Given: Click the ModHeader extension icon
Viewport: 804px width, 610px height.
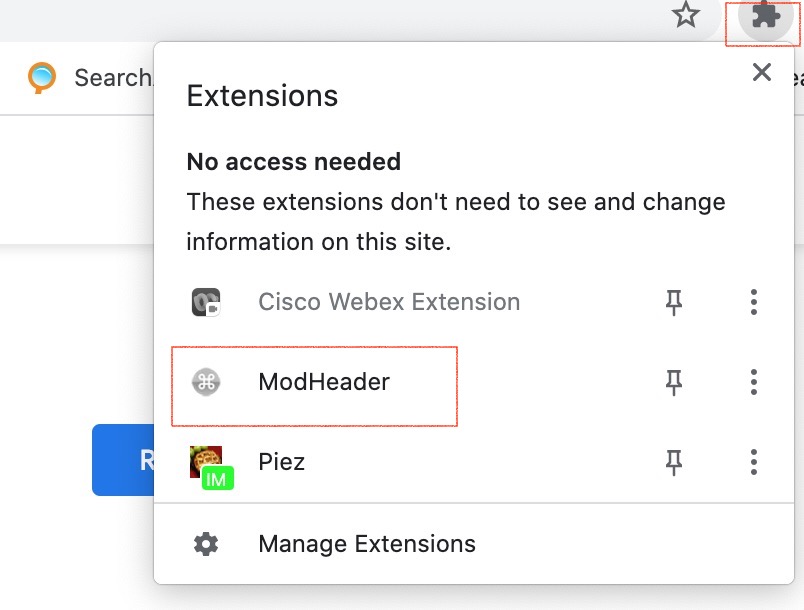Looking at the screenshot, I should pos(206,382).
